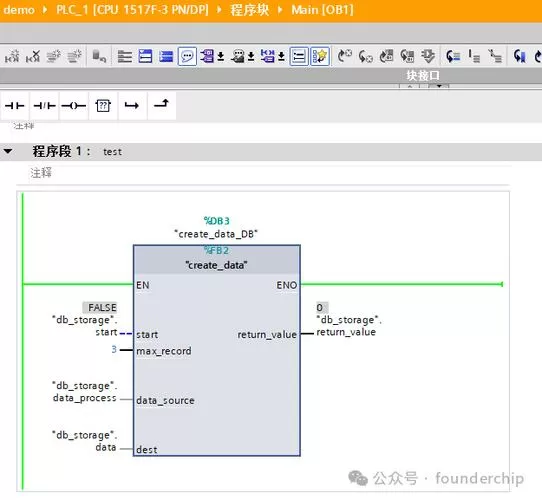
Task: Select the db_storage.return_value output operand
Action: coord(349,326)
